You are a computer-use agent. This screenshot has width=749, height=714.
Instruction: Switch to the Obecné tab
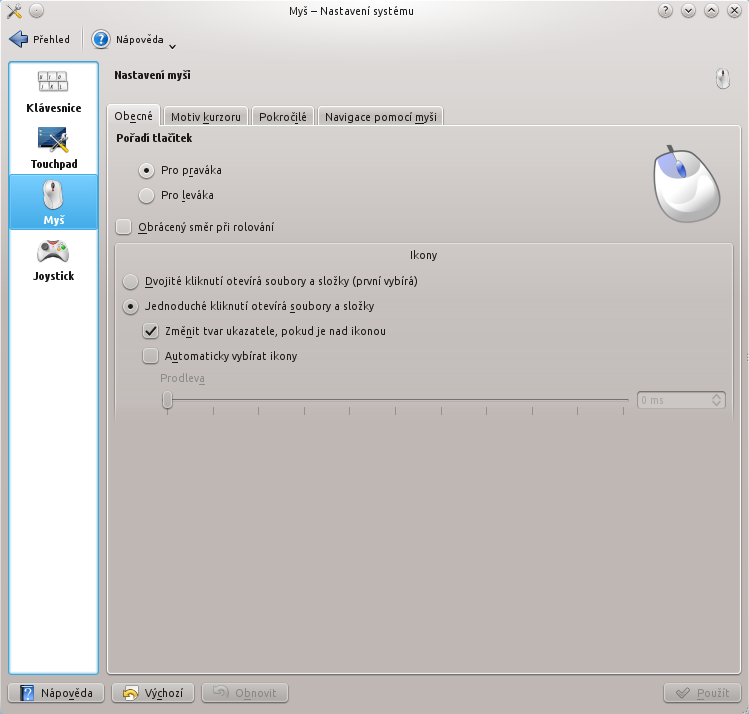133,116
